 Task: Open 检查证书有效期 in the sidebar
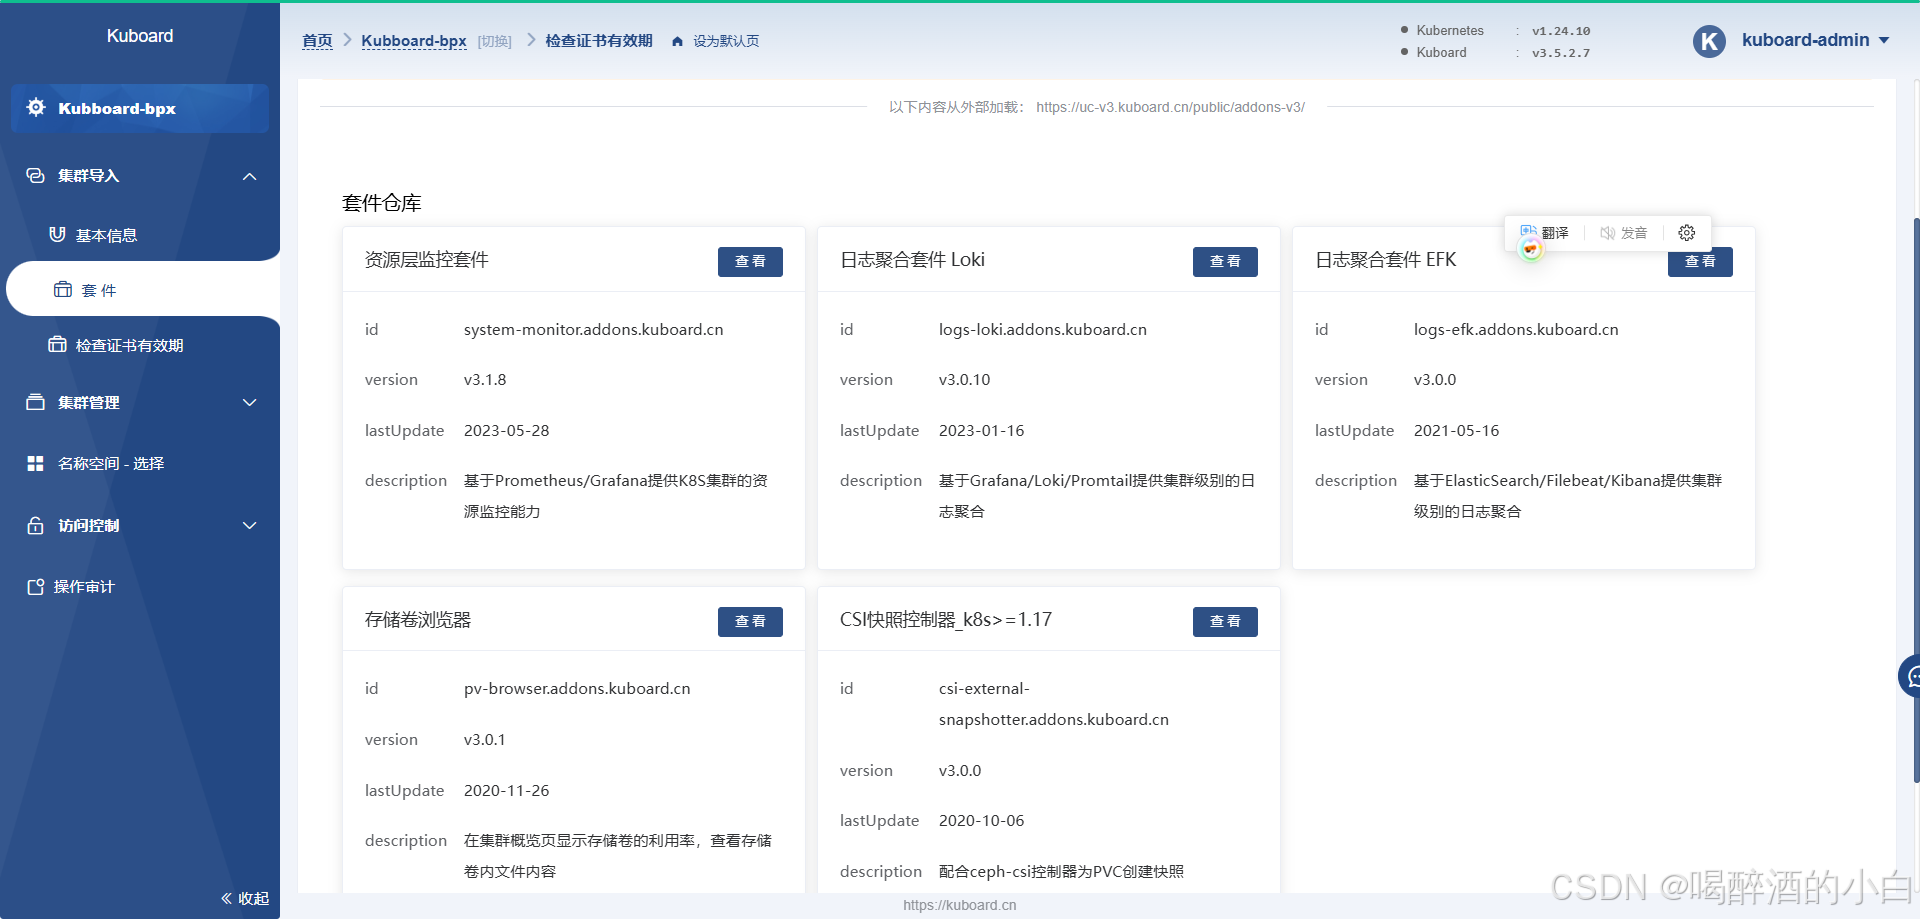(129, 346)
